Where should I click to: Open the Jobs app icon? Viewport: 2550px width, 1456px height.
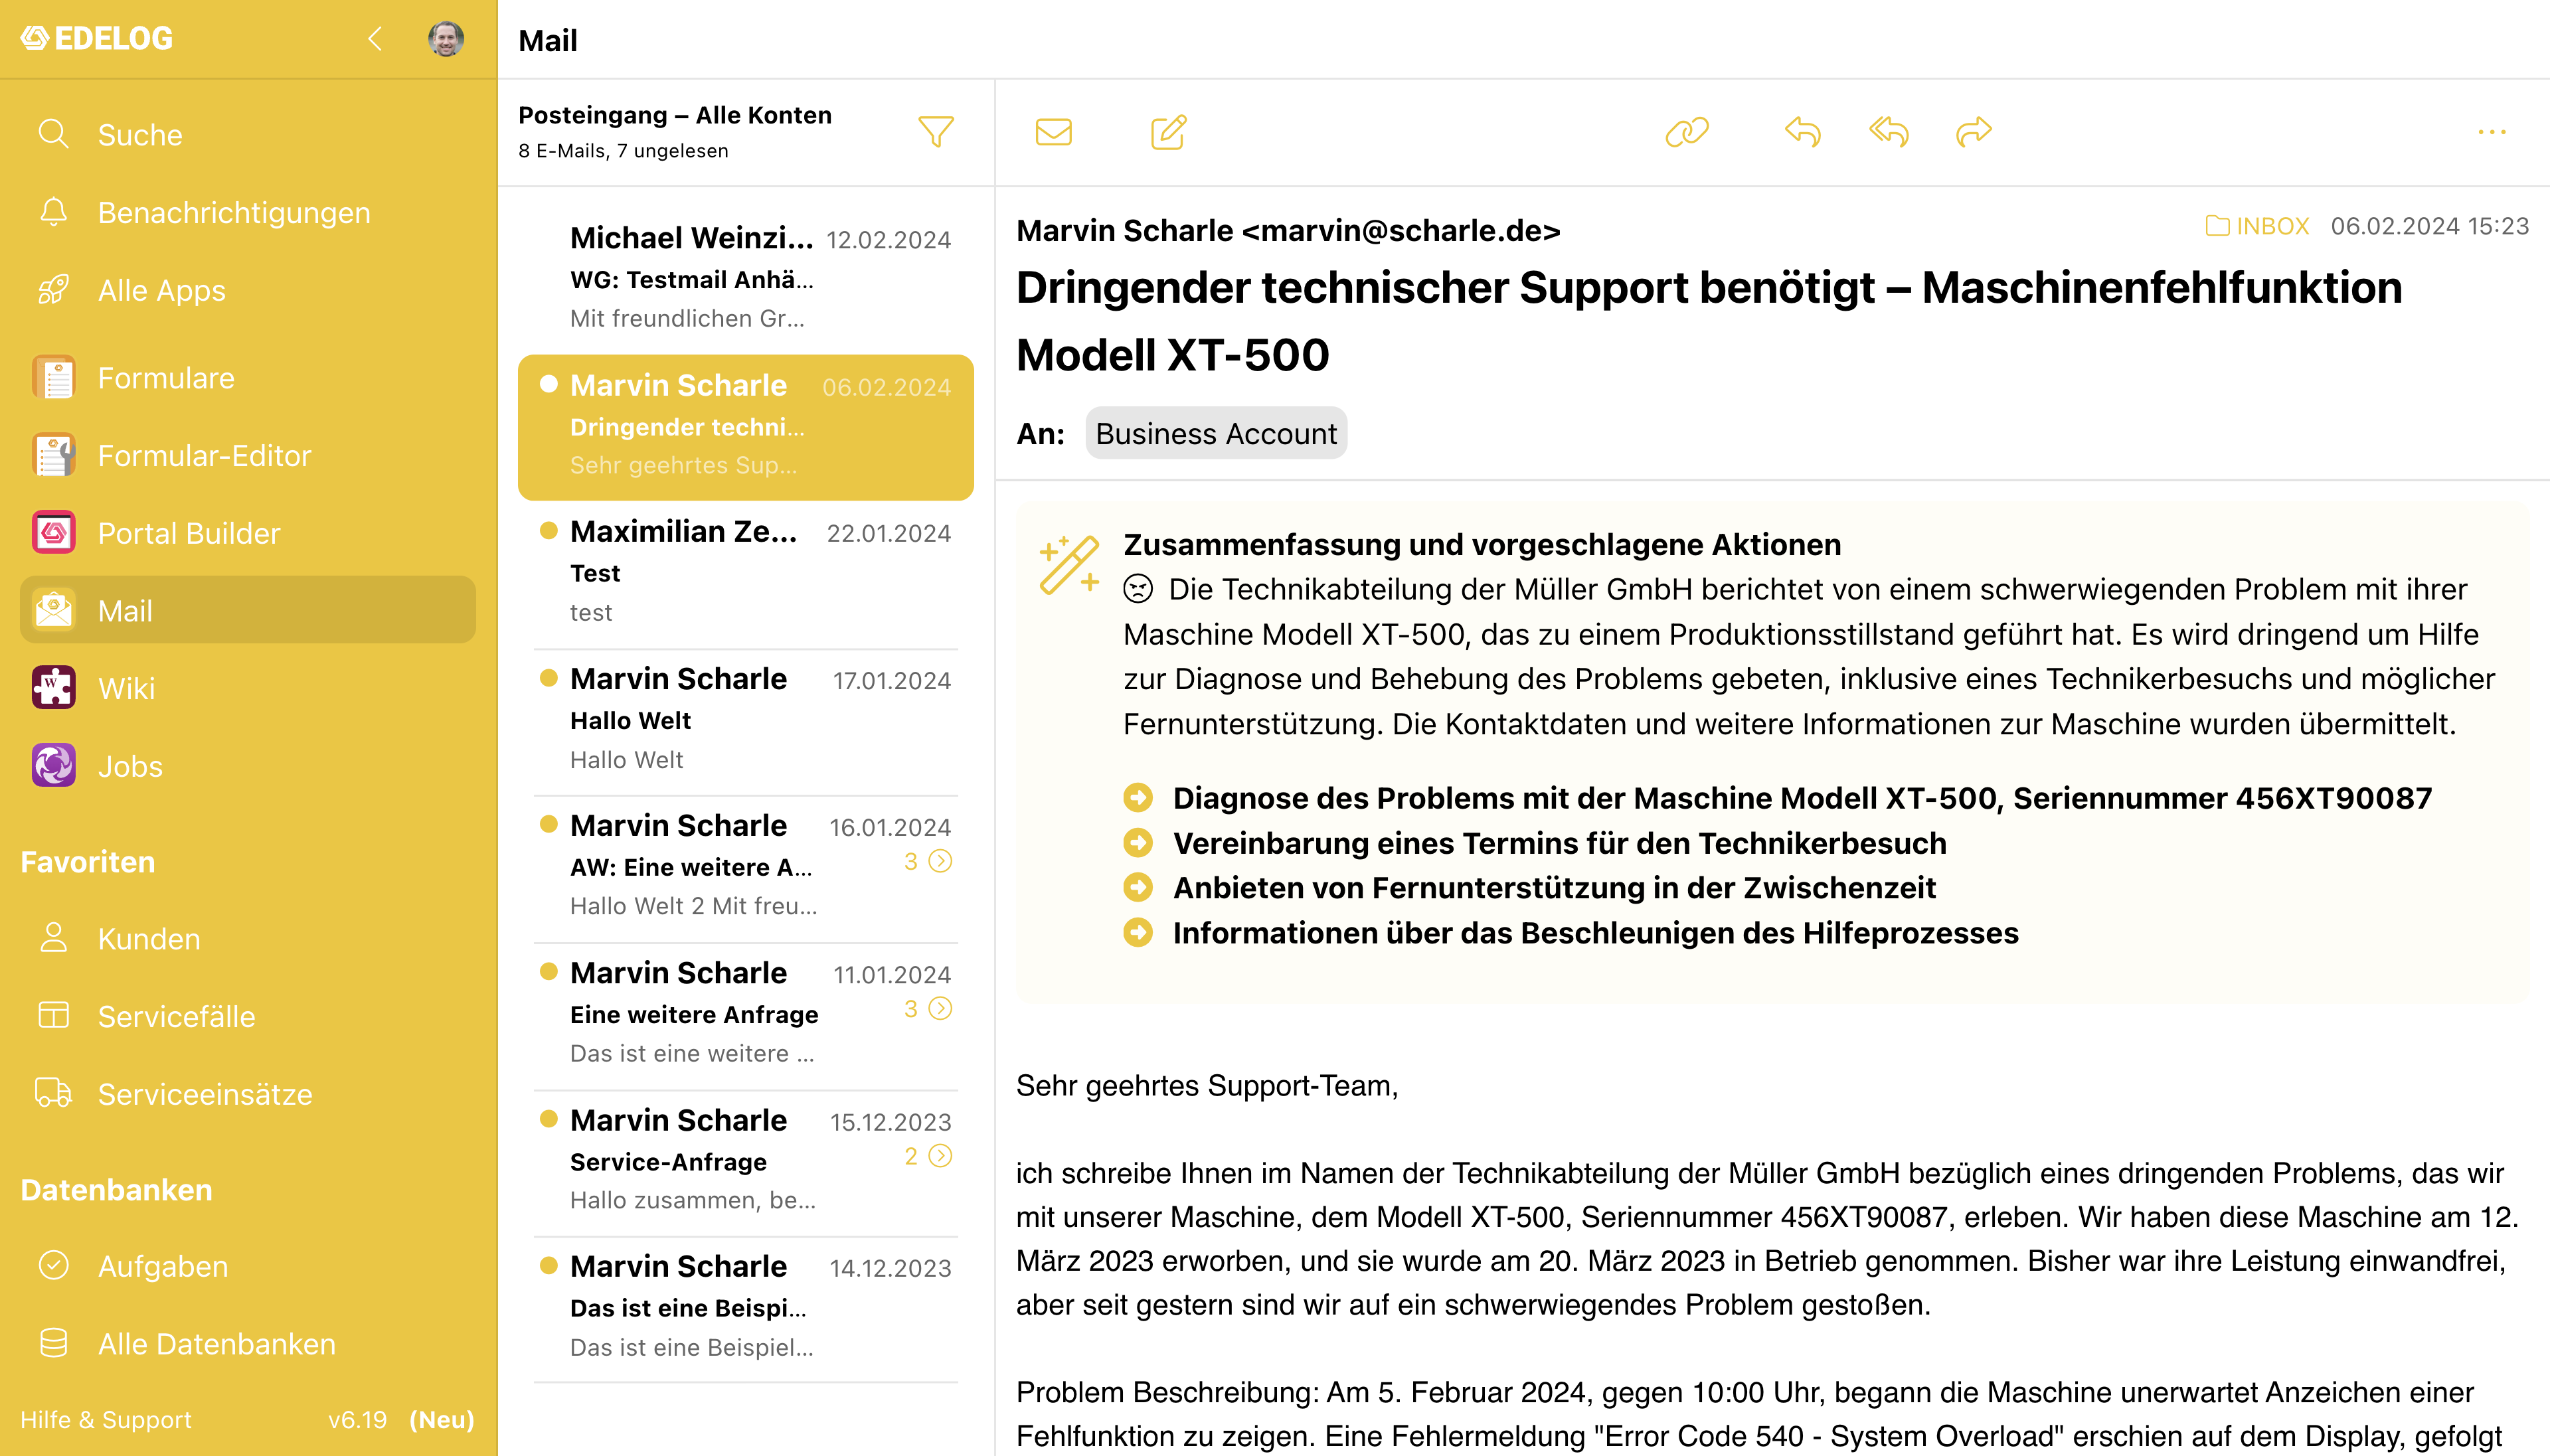point(54,766)
